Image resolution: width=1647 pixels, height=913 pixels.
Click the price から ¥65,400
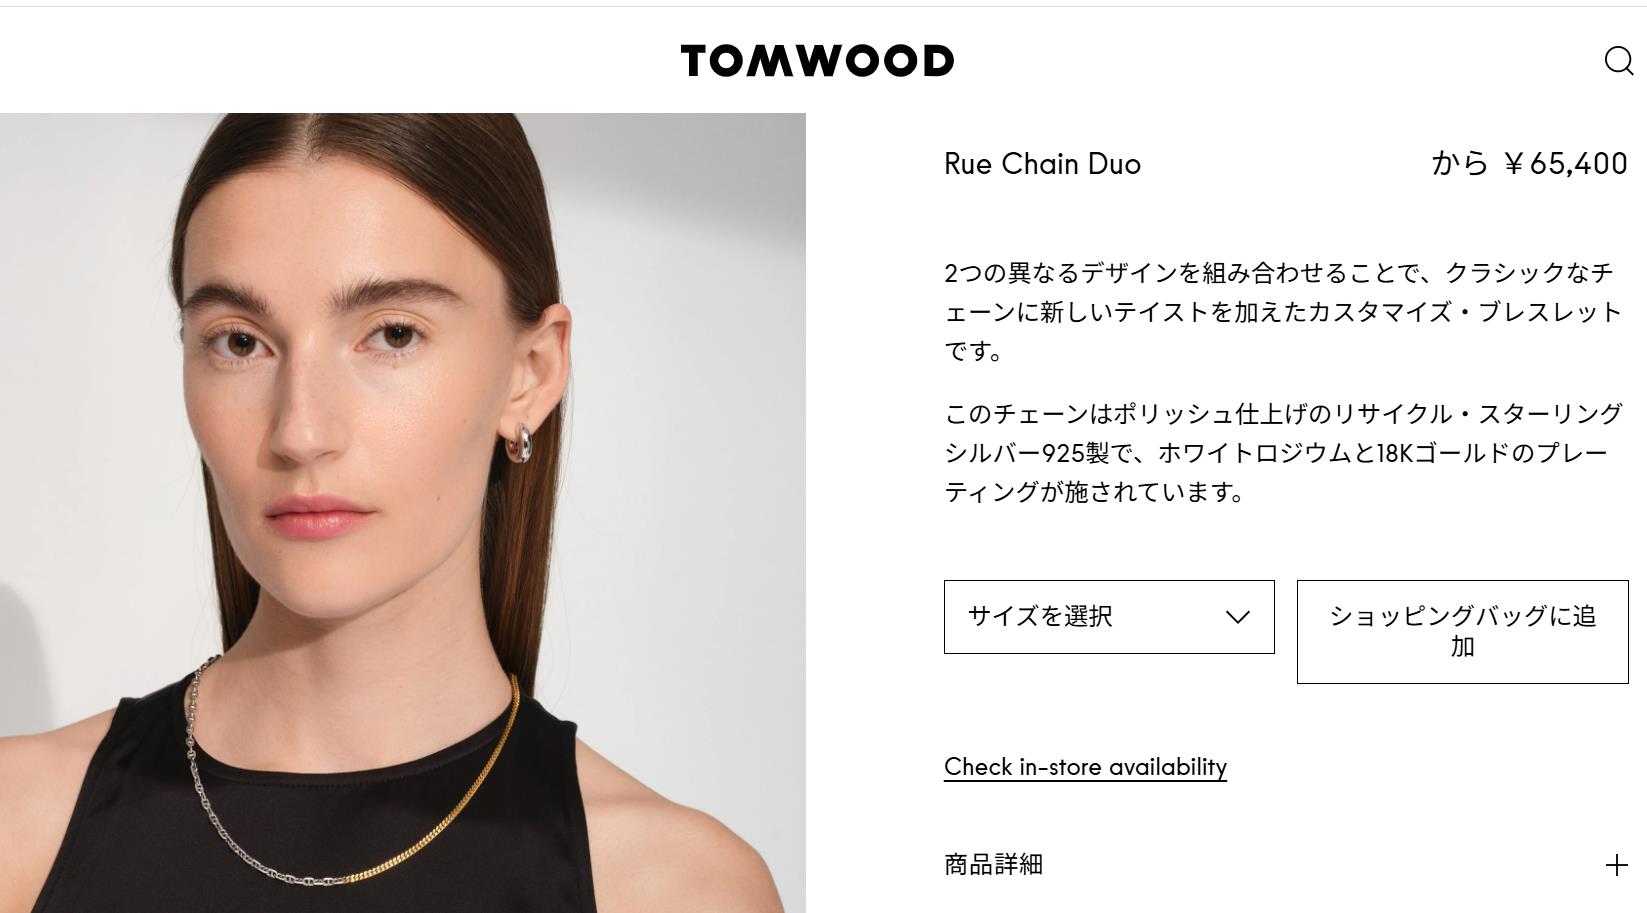tap(1529, 163)
